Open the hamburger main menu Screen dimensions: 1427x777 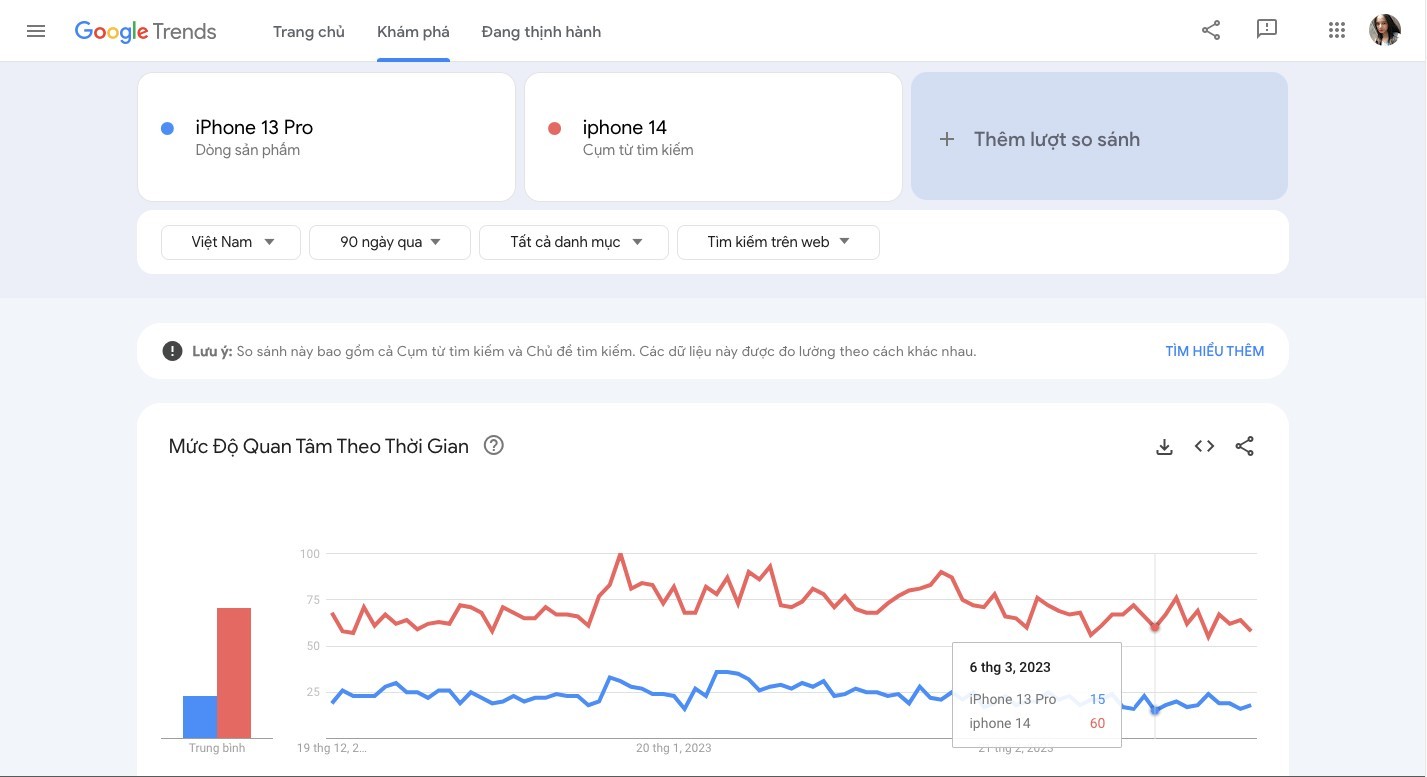(x=36, y=31)
